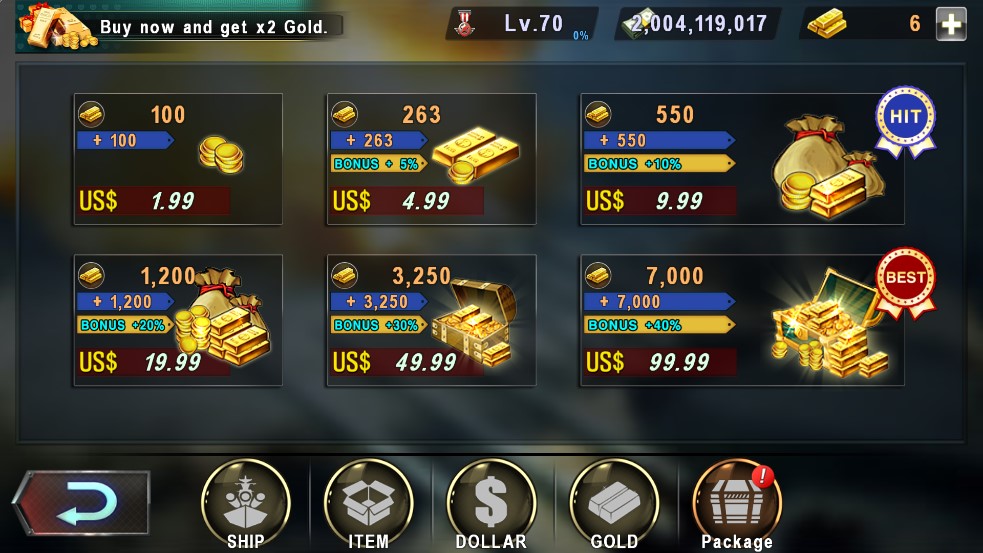Select the GOLD shop tab
The image size is (983, 553).
(614, 505)
